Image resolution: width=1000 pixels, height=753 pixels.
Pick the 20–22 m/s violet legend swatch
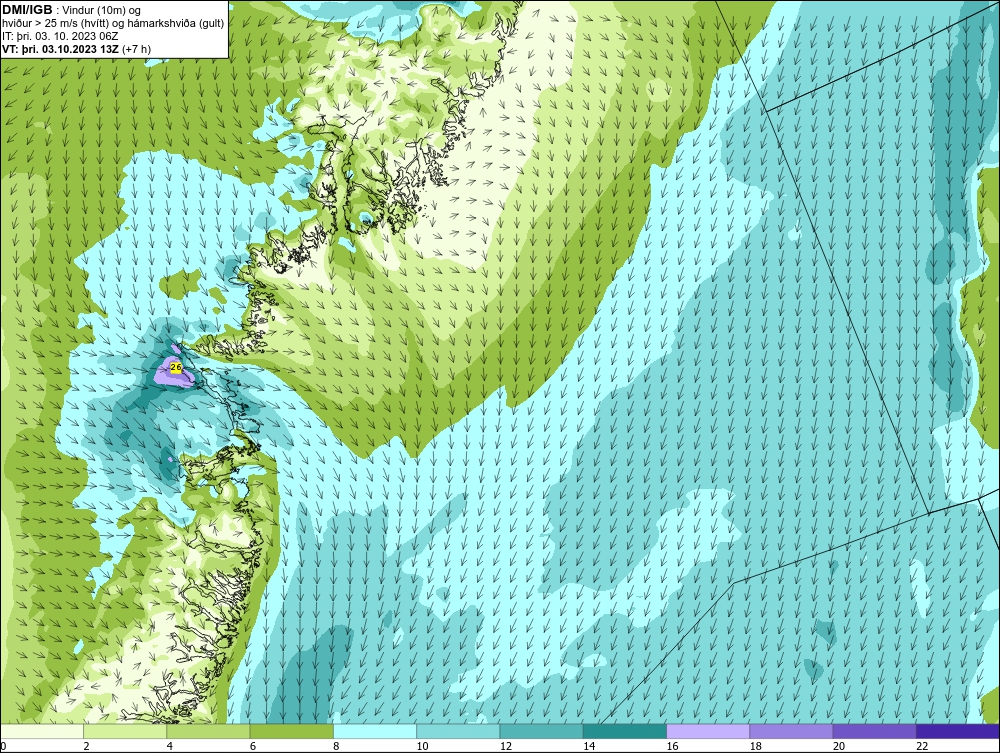coord(874,731)
